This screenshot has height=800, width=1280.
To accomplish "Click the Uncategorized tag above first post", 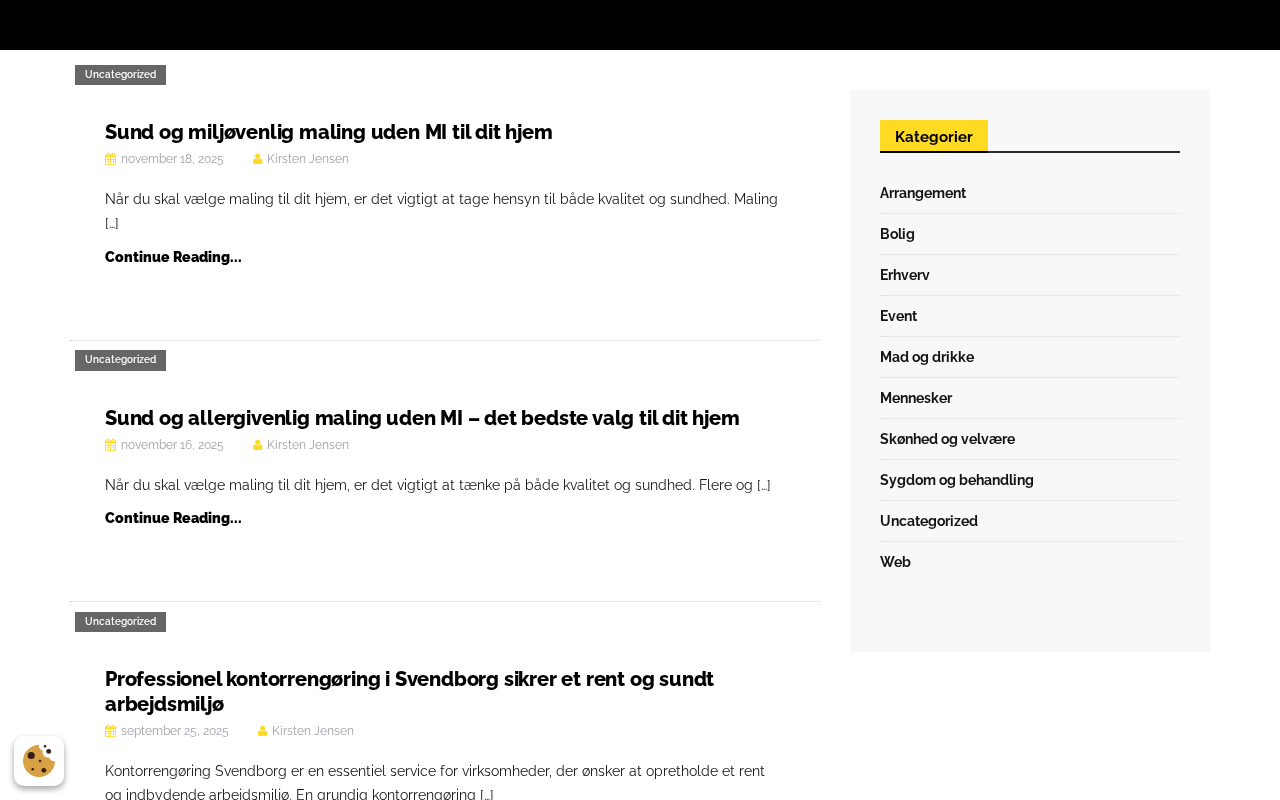I will coord(120,75).
